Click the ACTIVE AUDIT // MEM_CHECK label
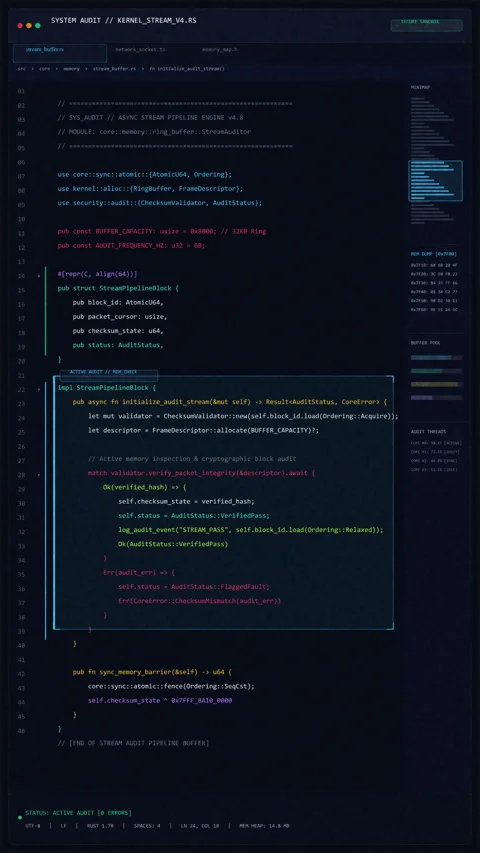The height and width of the screenshot is (853, 480). point(108,375)
